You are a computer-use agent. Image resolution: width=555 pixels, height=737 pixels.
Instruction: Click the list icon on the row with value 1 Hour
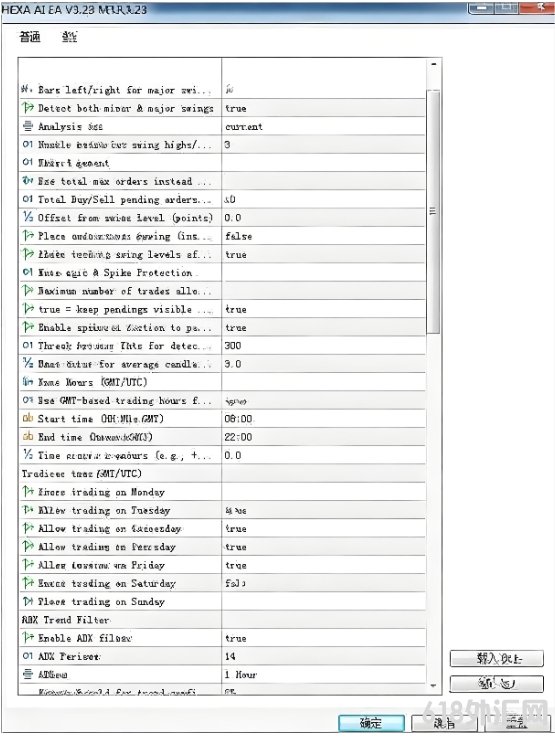(x=28, y=674)
